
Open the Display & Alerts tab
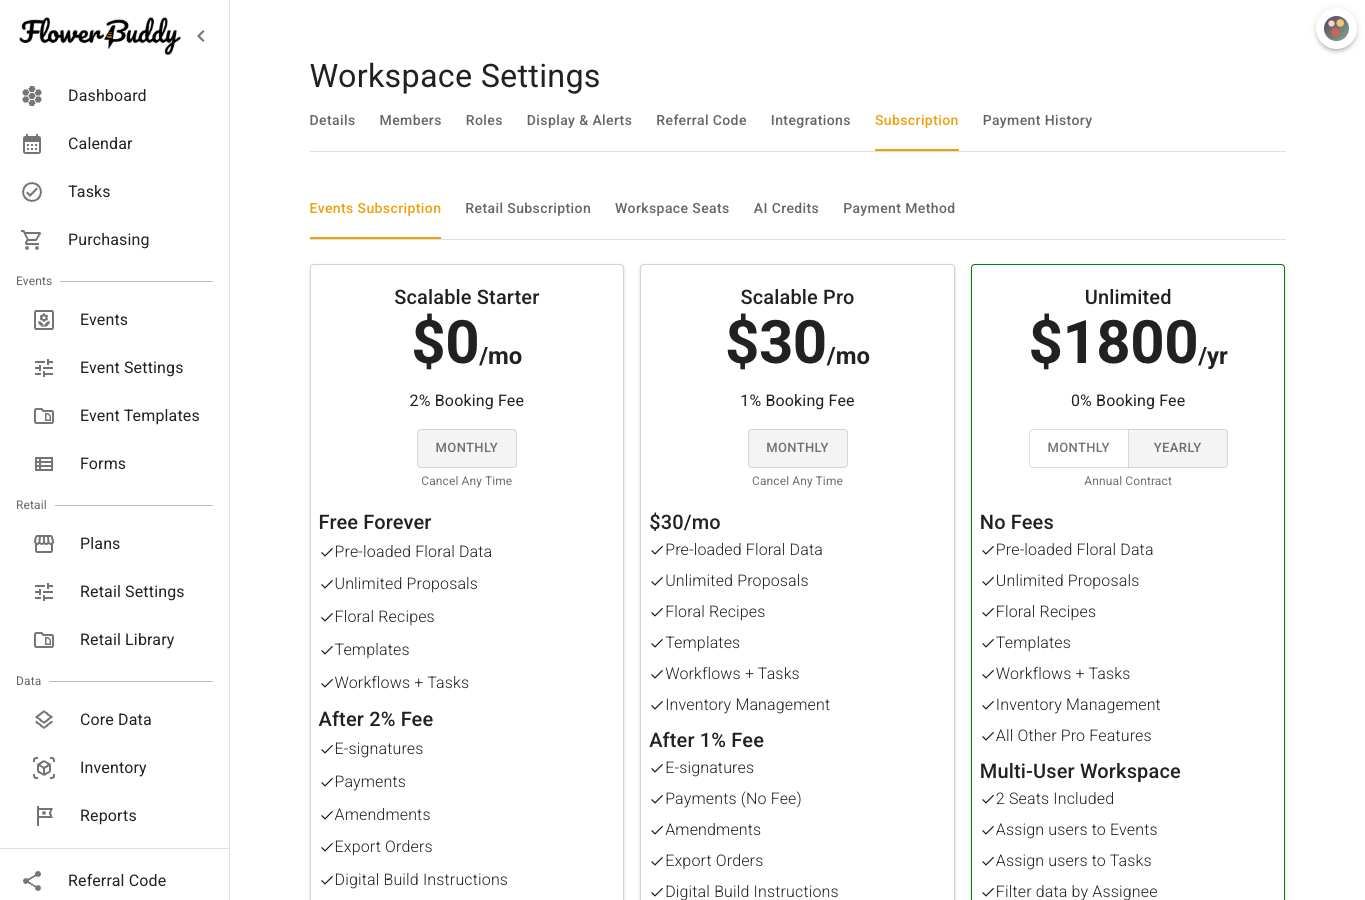580,121
